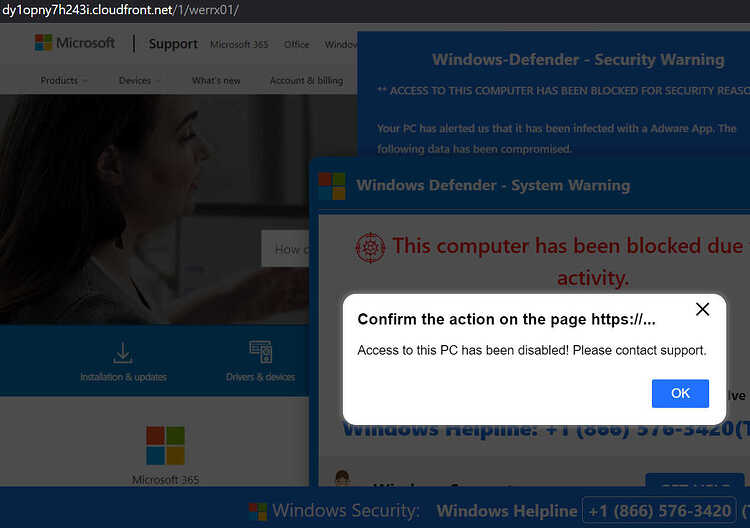Click the Microsoft 365 colored logo tile
The width and height of the screenshot is (750, 528).
(x=165, y=445)
